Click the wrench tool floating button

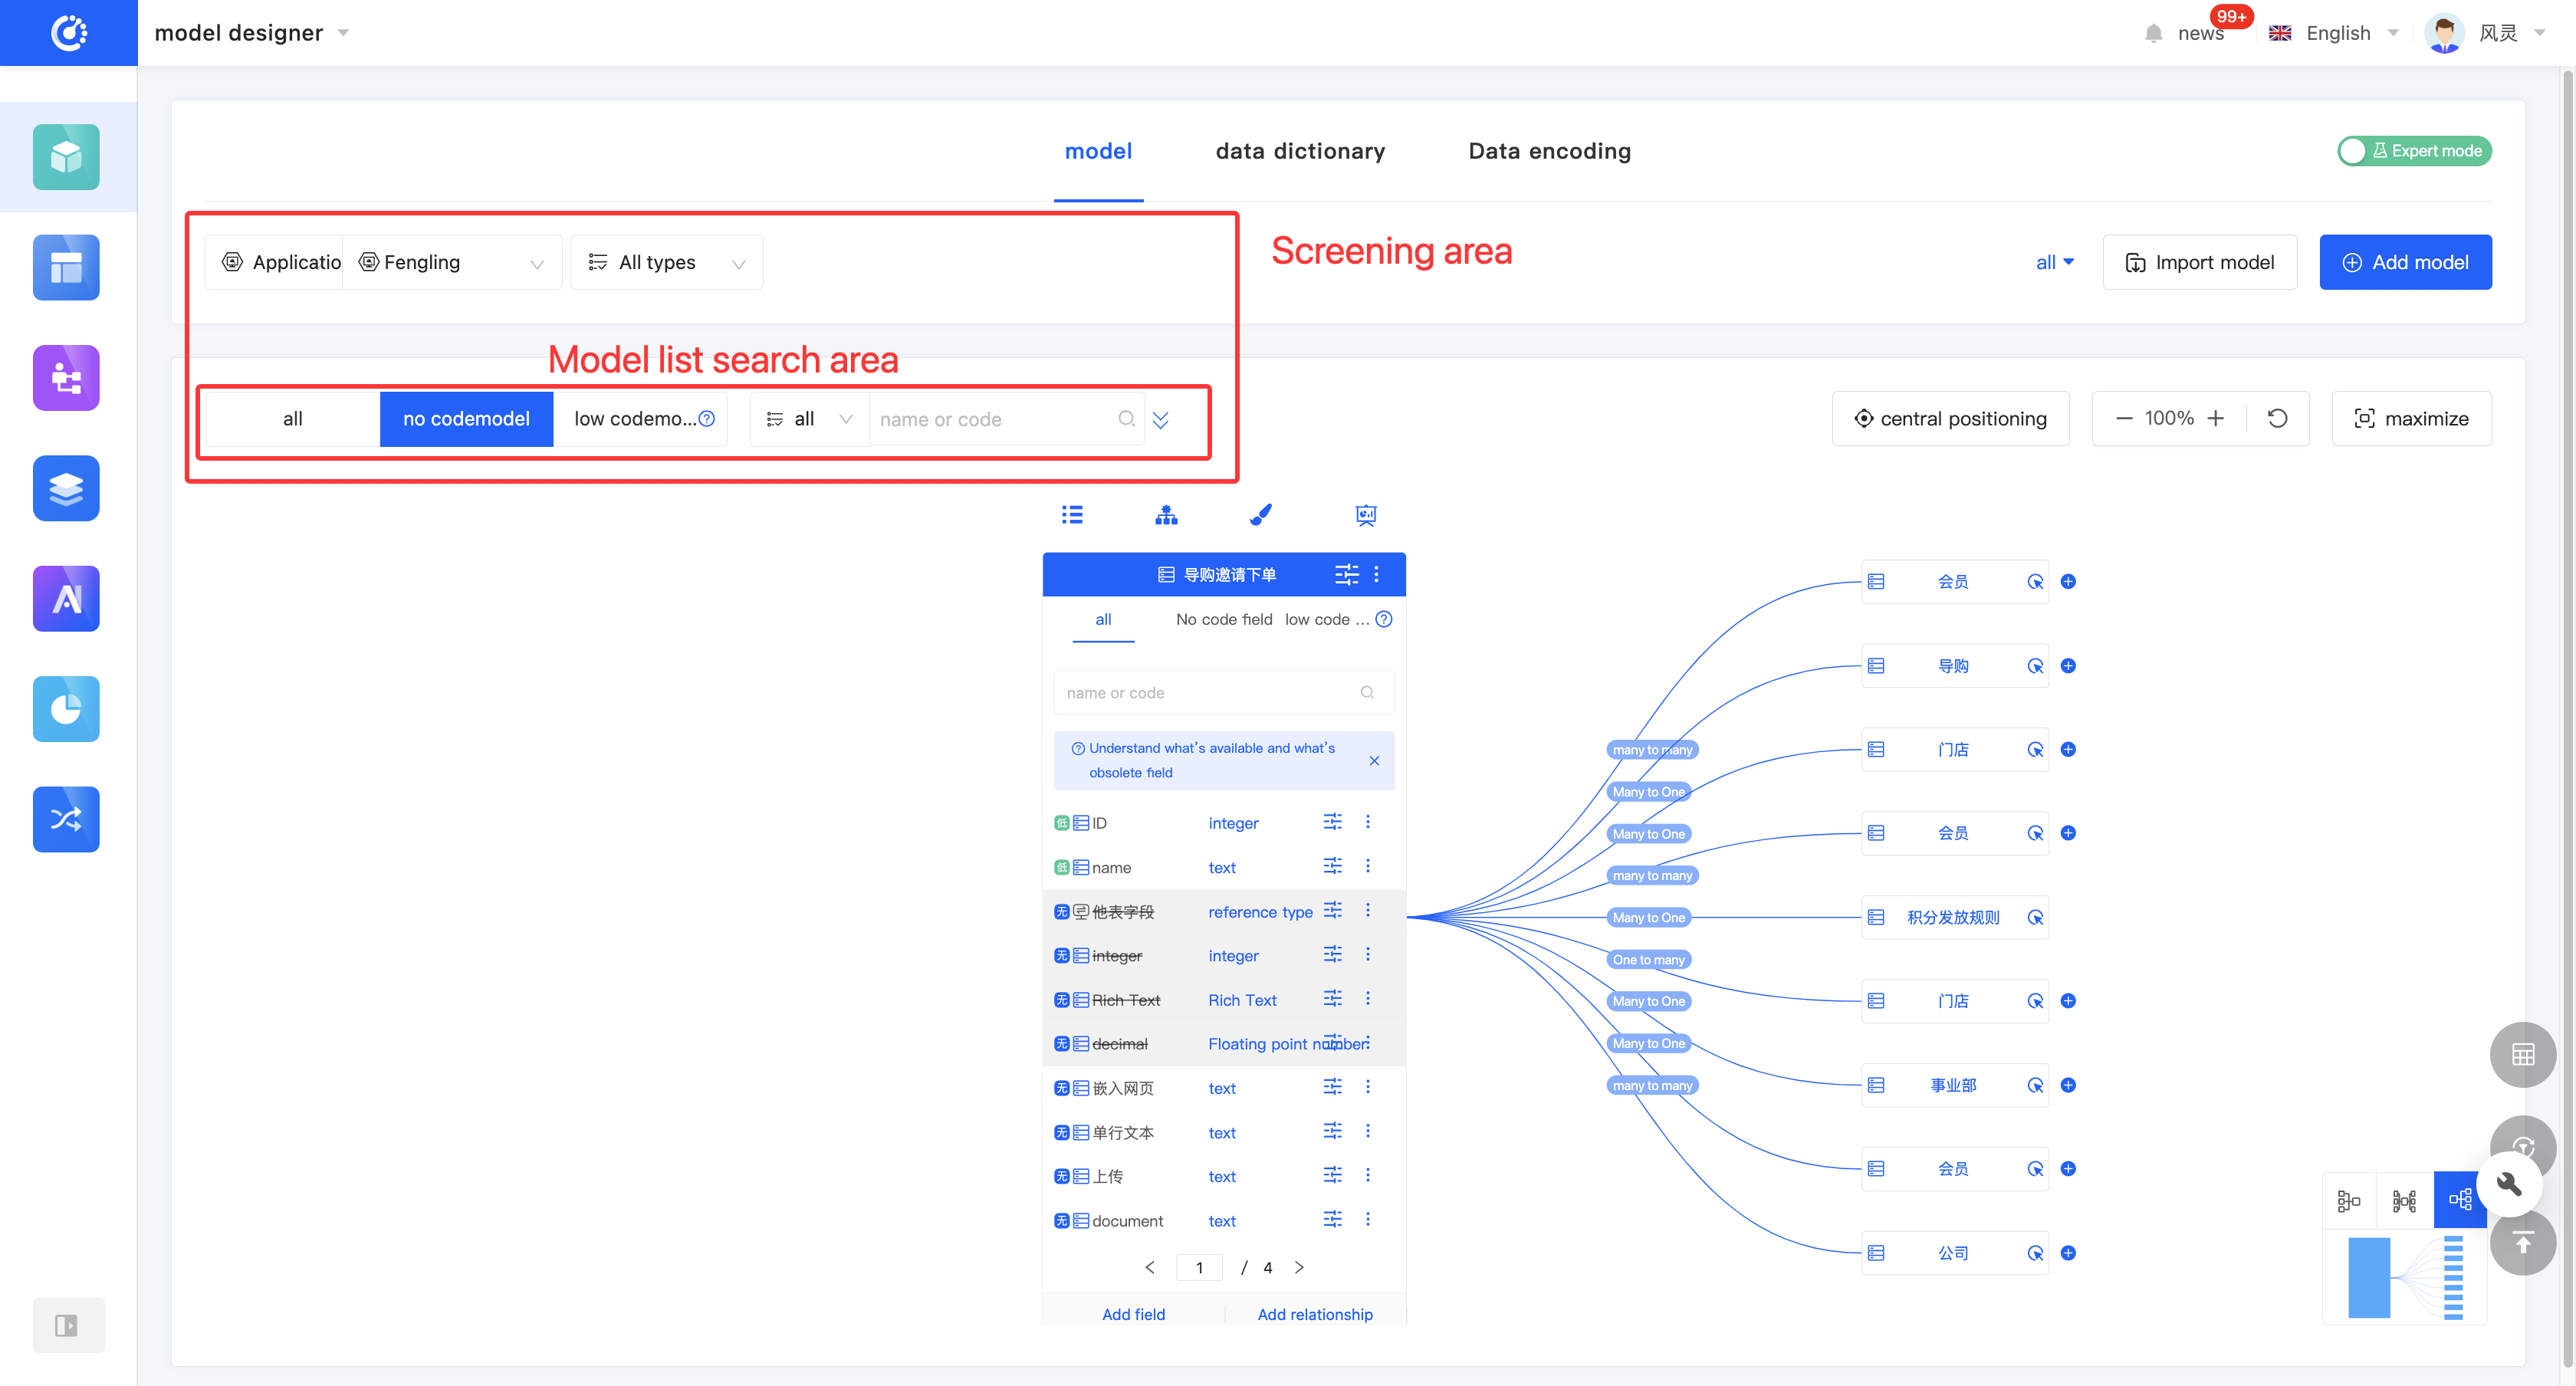tap(2509, 1185)
